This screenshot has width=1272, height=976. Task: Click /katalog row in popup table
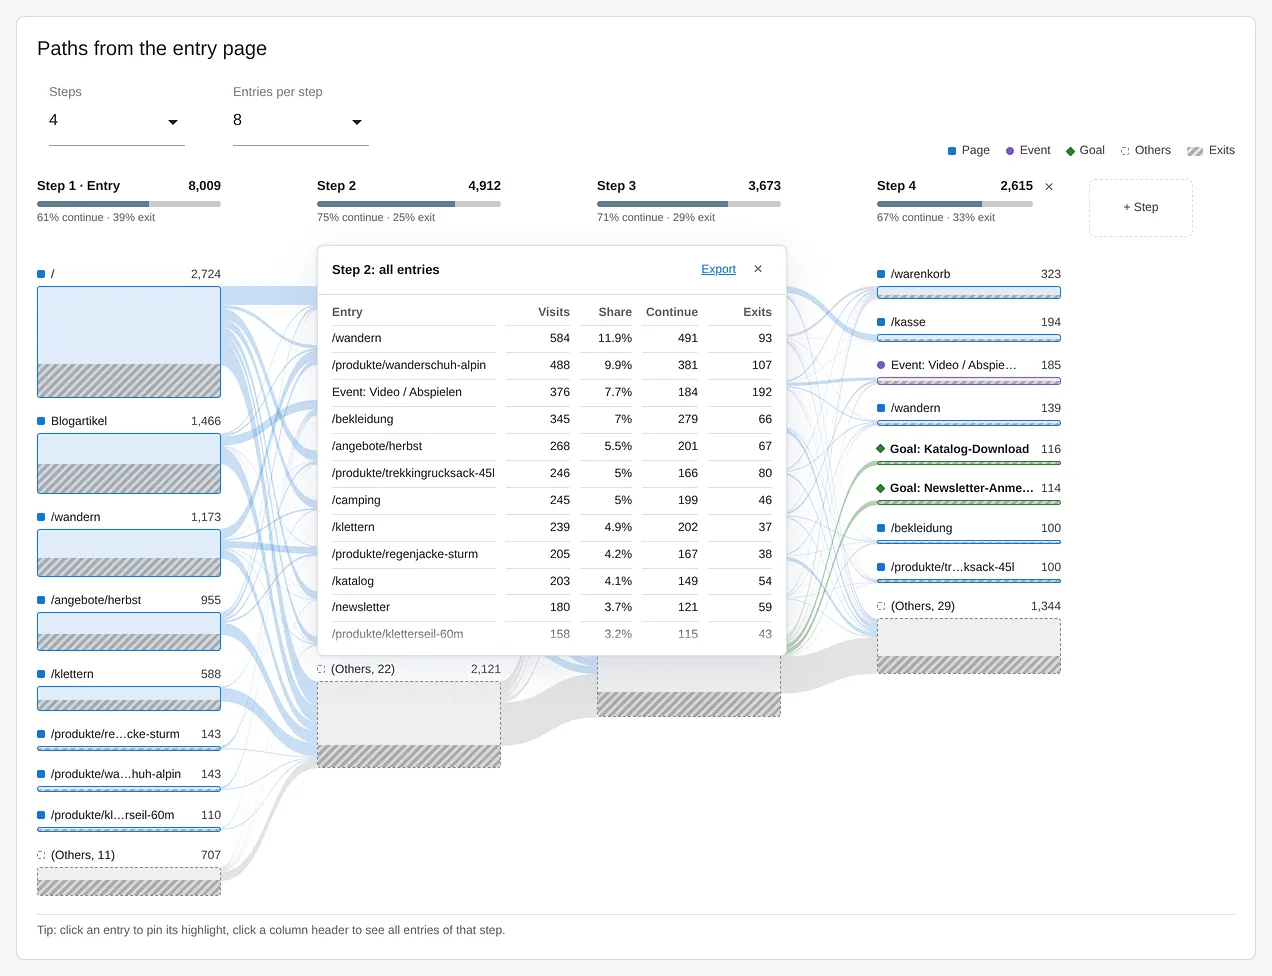[x=552, y=581]
